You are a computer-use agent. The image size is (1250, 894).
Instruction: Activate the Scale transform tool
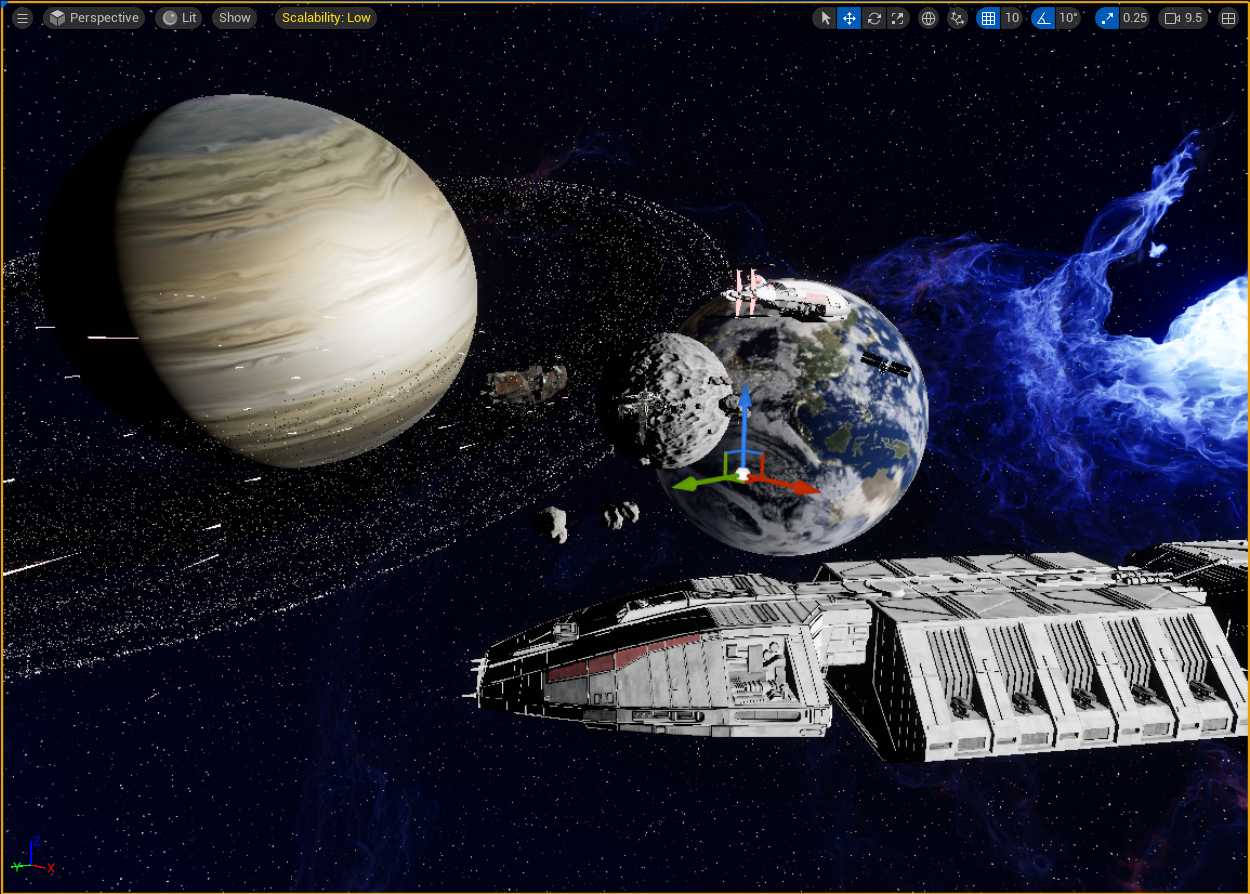coord(898,18)
